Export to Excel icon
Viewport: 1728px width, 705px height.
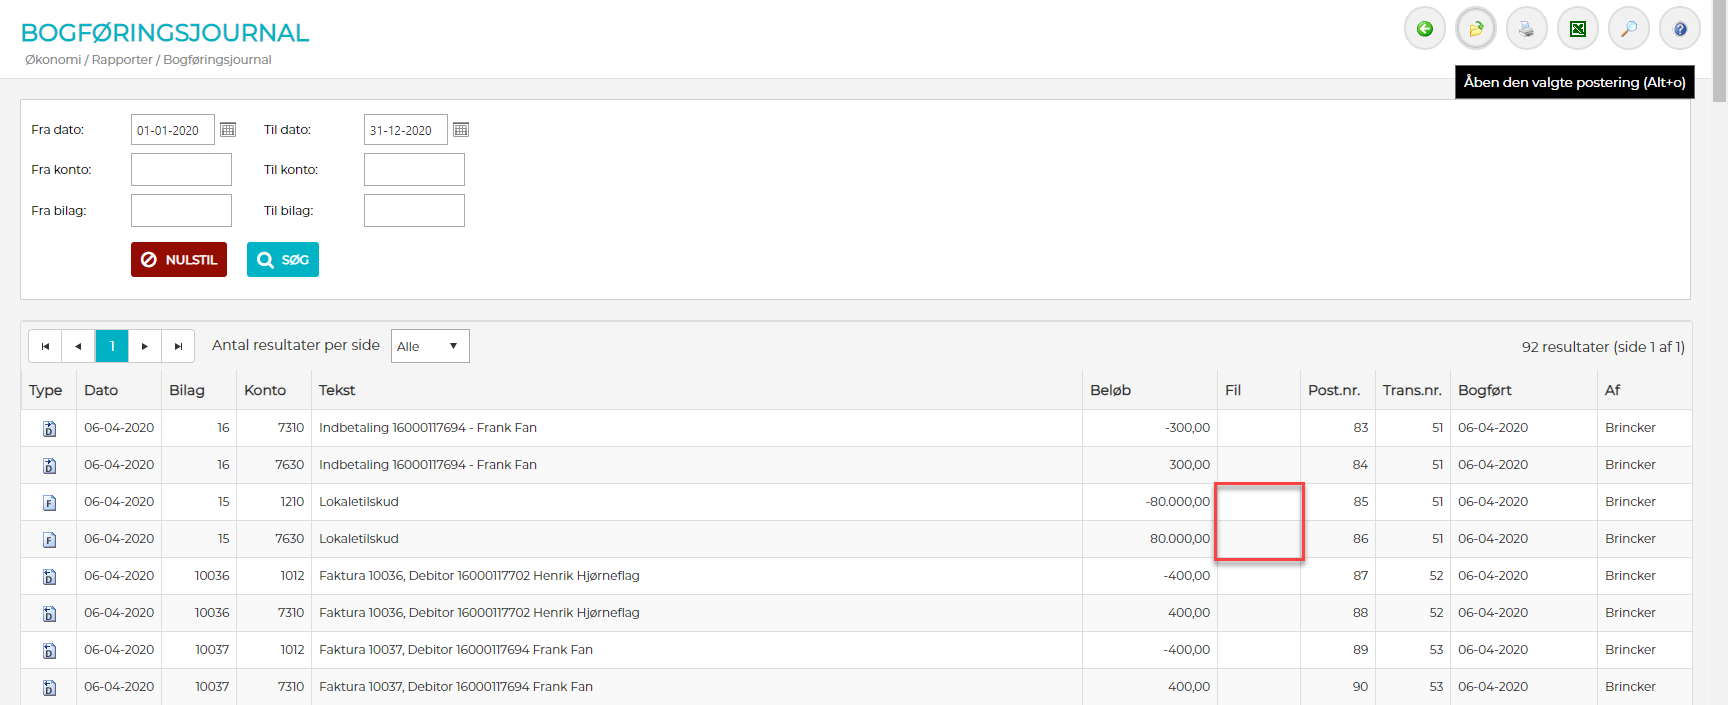pyautogui.click(x=1577, y=29)
